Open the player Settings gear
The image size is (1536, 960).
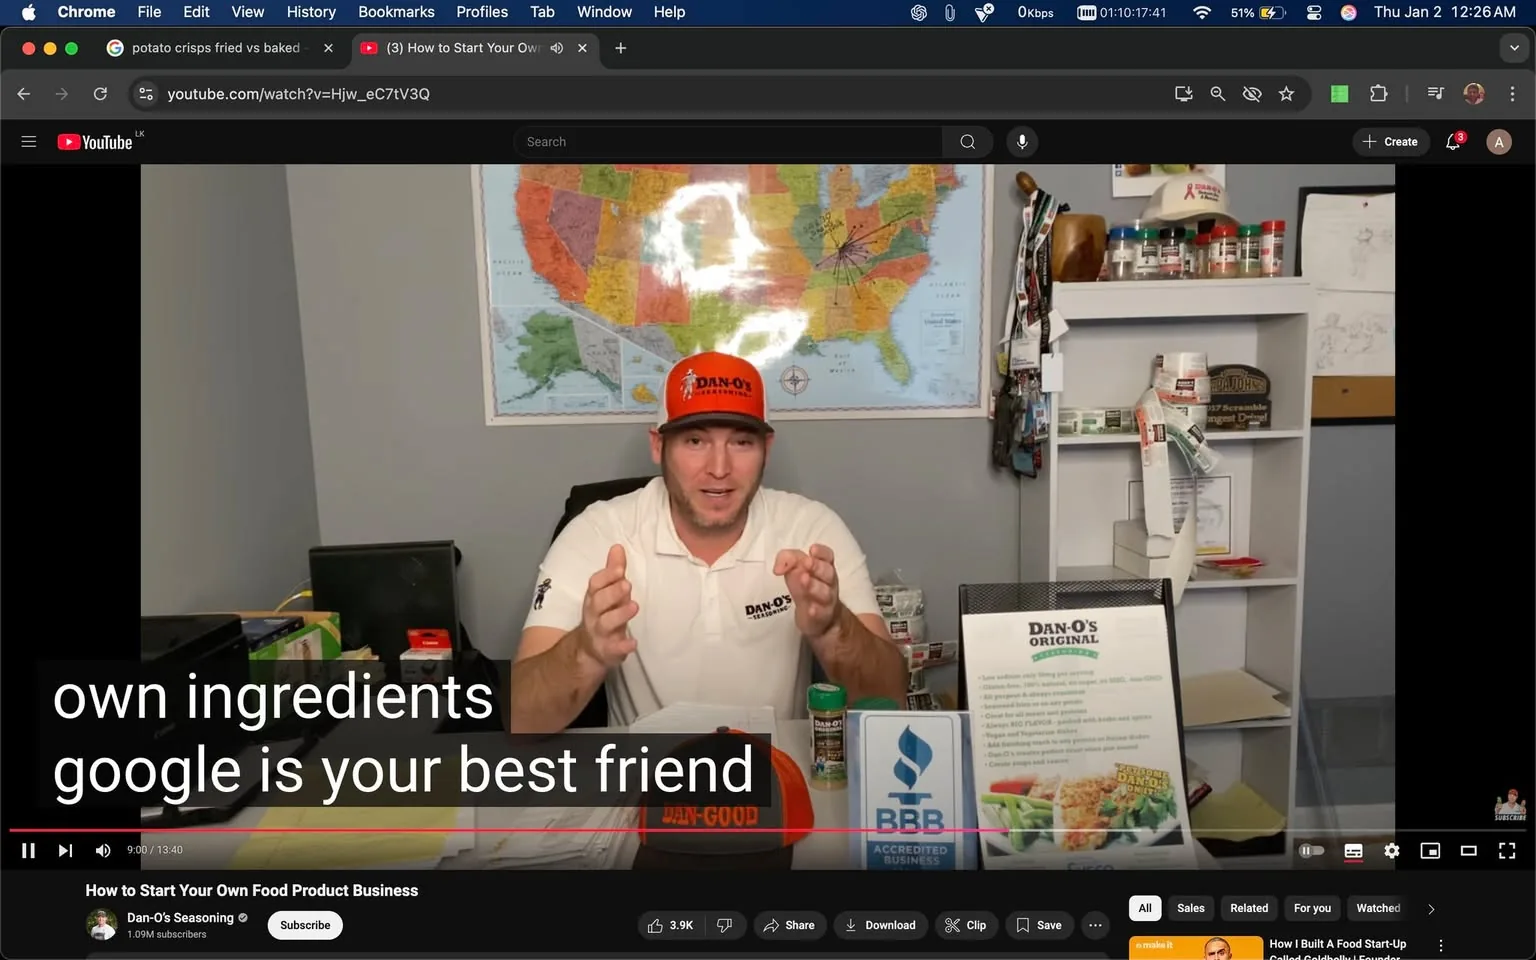(x=1391, y=851)
